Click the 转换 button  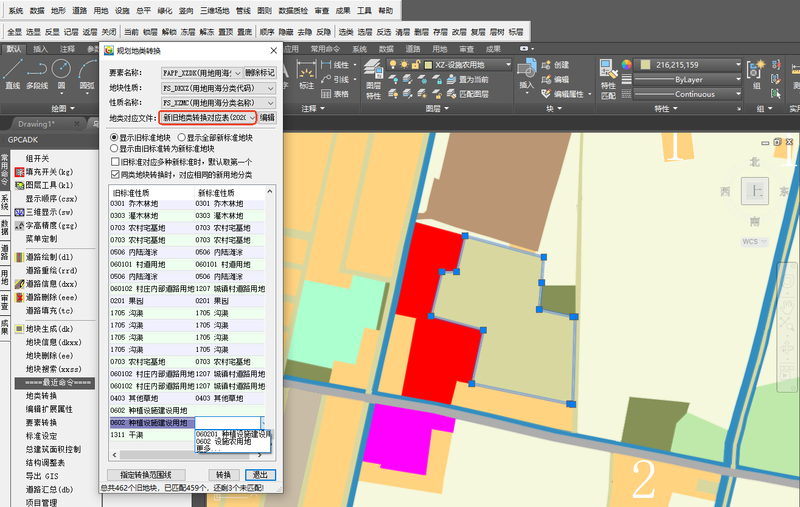[x=223, y=475]
